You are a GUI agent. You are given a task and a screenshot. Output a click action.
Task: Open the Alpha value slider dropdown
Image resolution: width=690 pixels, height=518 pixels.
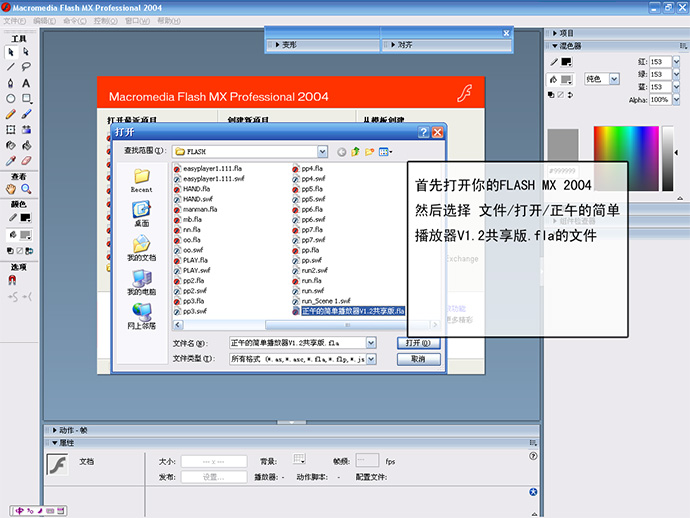[x=676, y=100]
